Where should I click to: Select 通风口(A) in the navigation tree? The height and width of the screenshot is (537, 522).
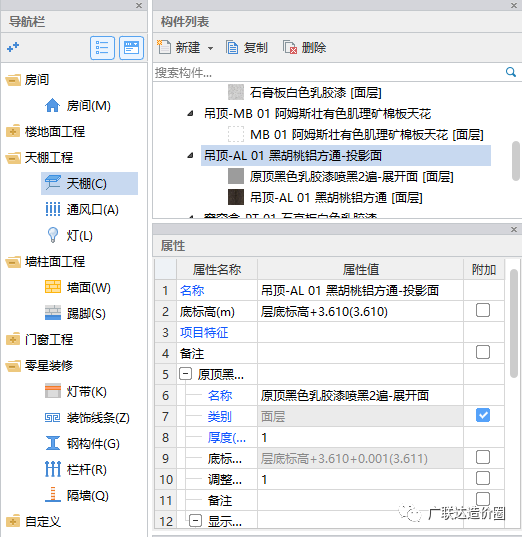point(82,209)
